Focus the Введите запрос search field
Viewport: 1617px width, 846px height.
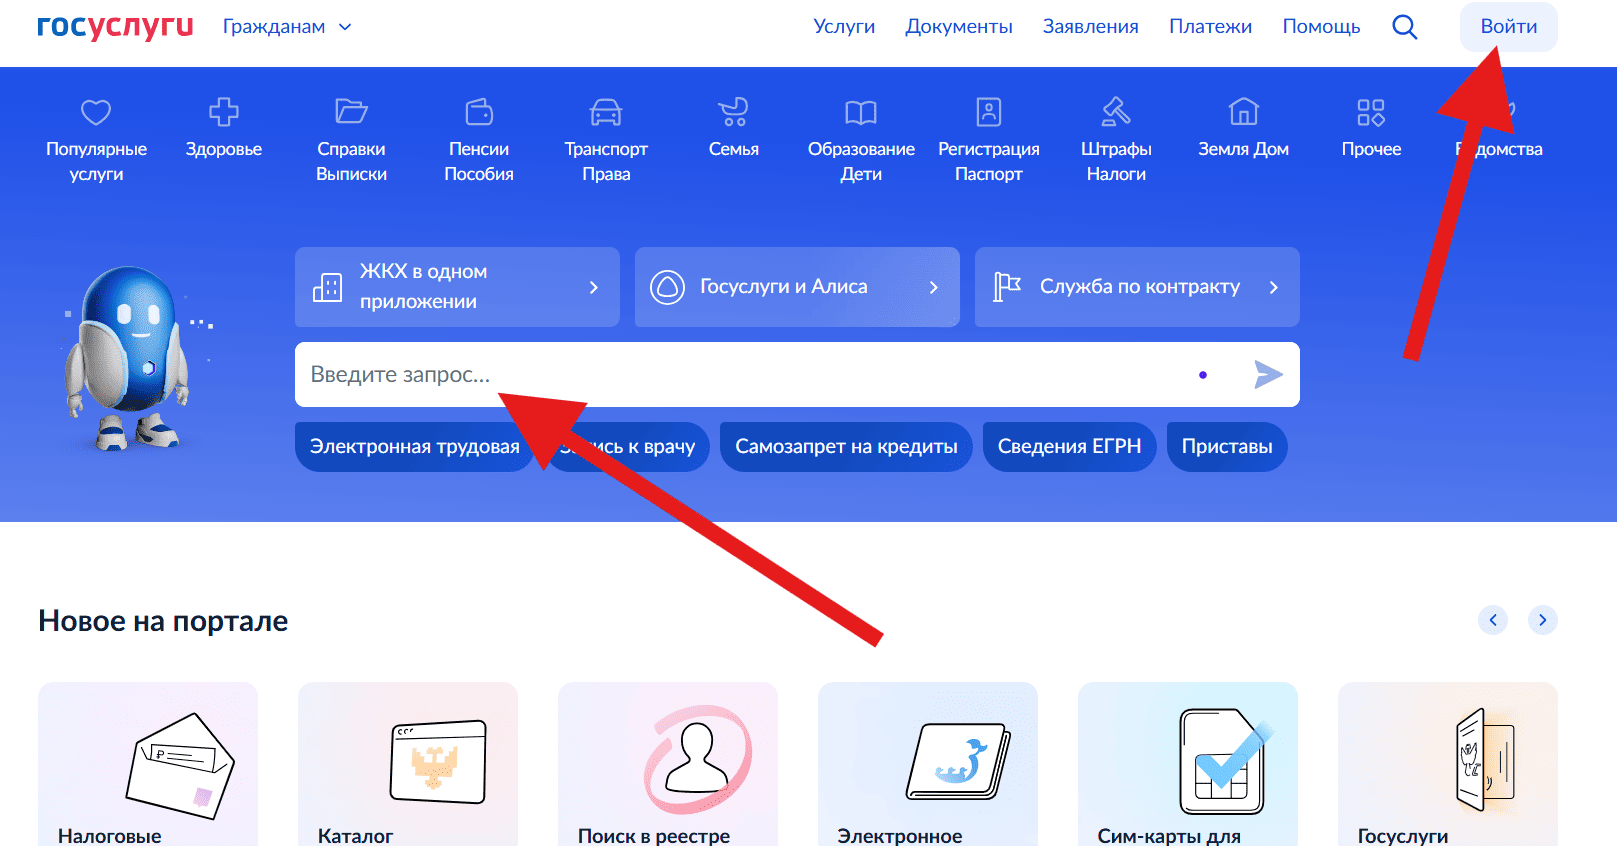pyautogui.click(x=740, y=375)
